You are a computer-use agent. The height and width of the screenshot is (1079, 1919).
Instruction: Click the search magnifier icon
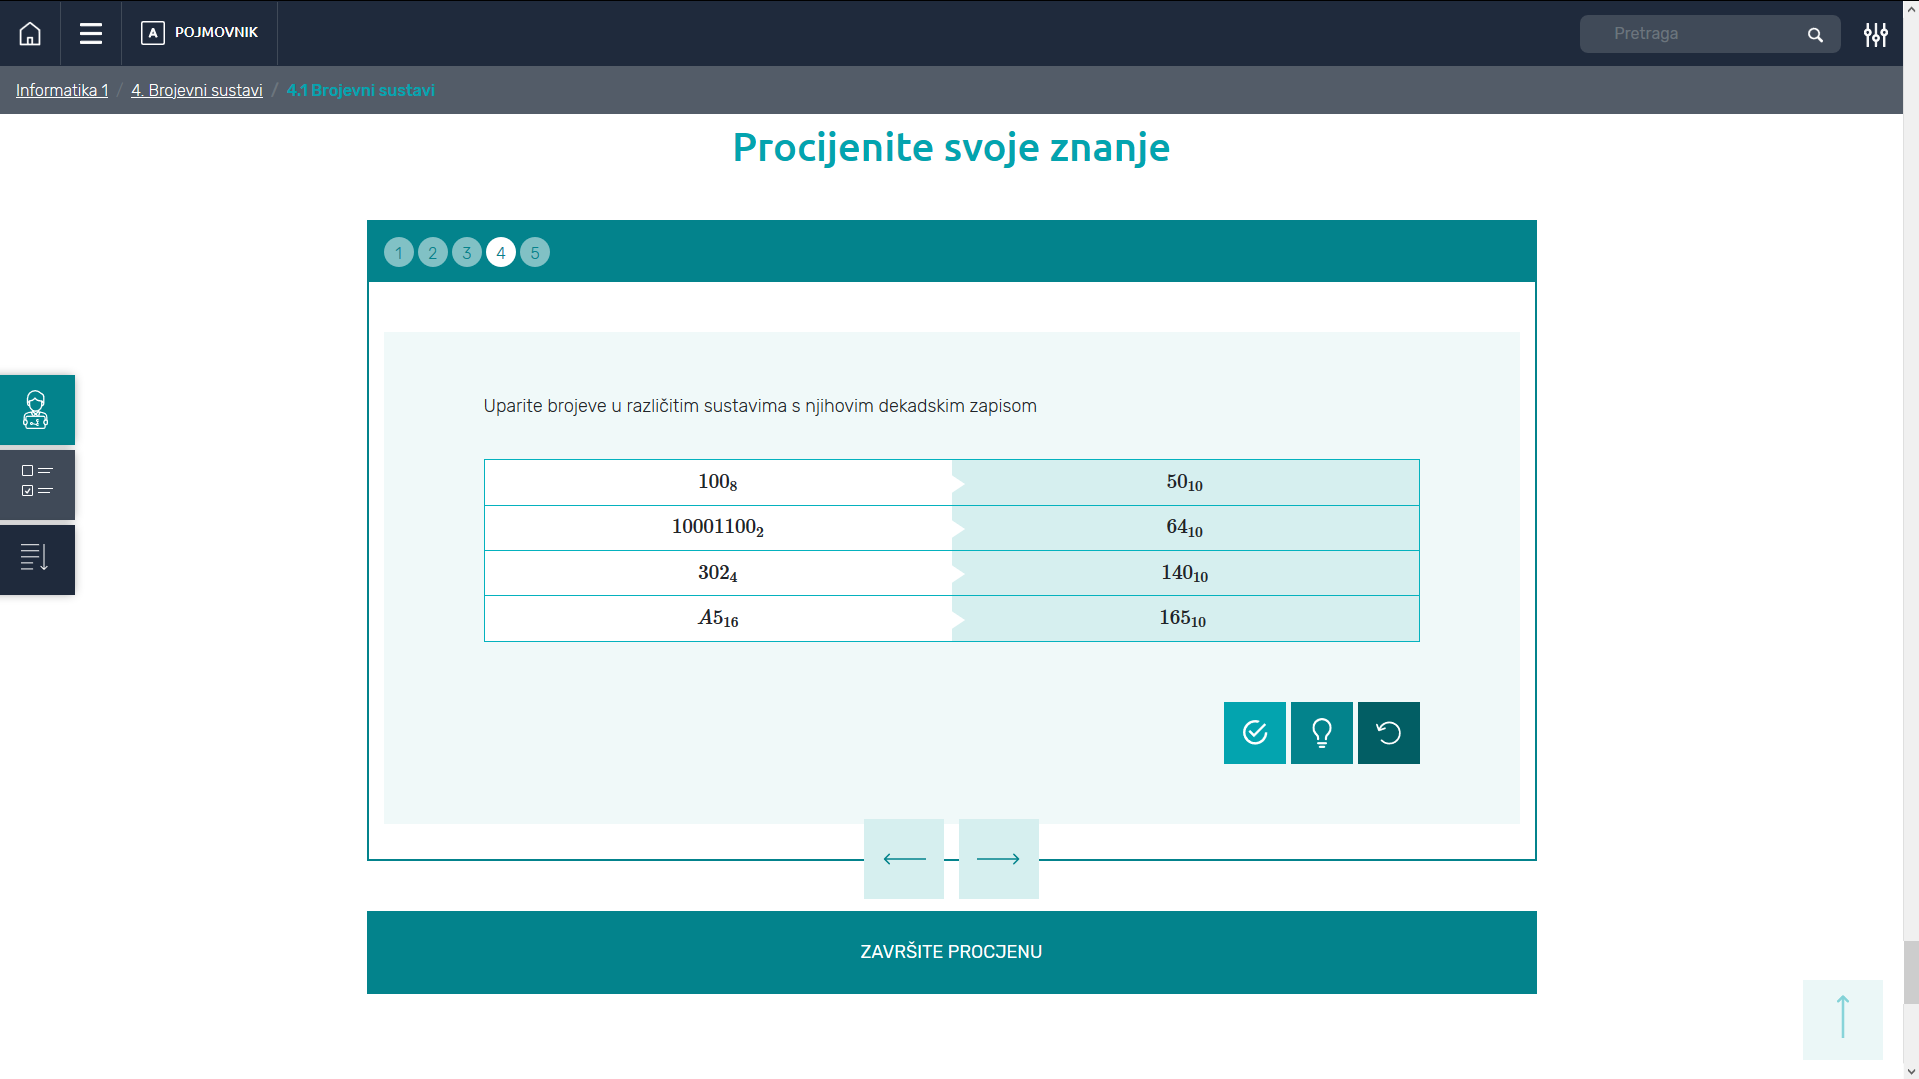click(x=1815, y=35)
